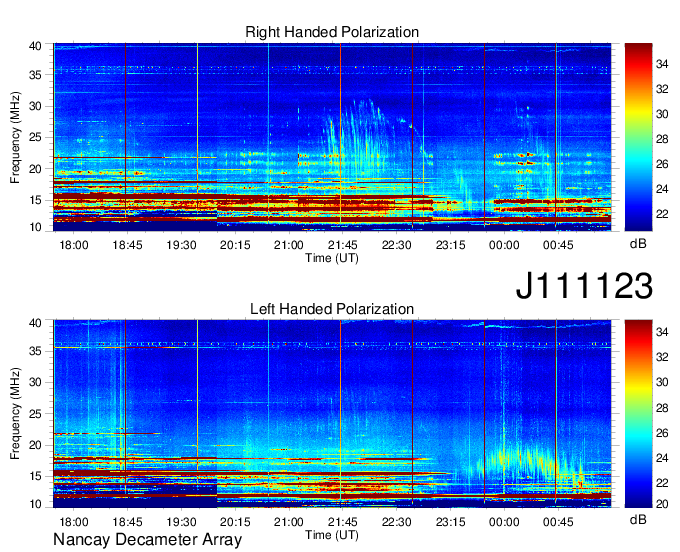Click the 00:00 time tick of Left Handed plot

point(504,522)
